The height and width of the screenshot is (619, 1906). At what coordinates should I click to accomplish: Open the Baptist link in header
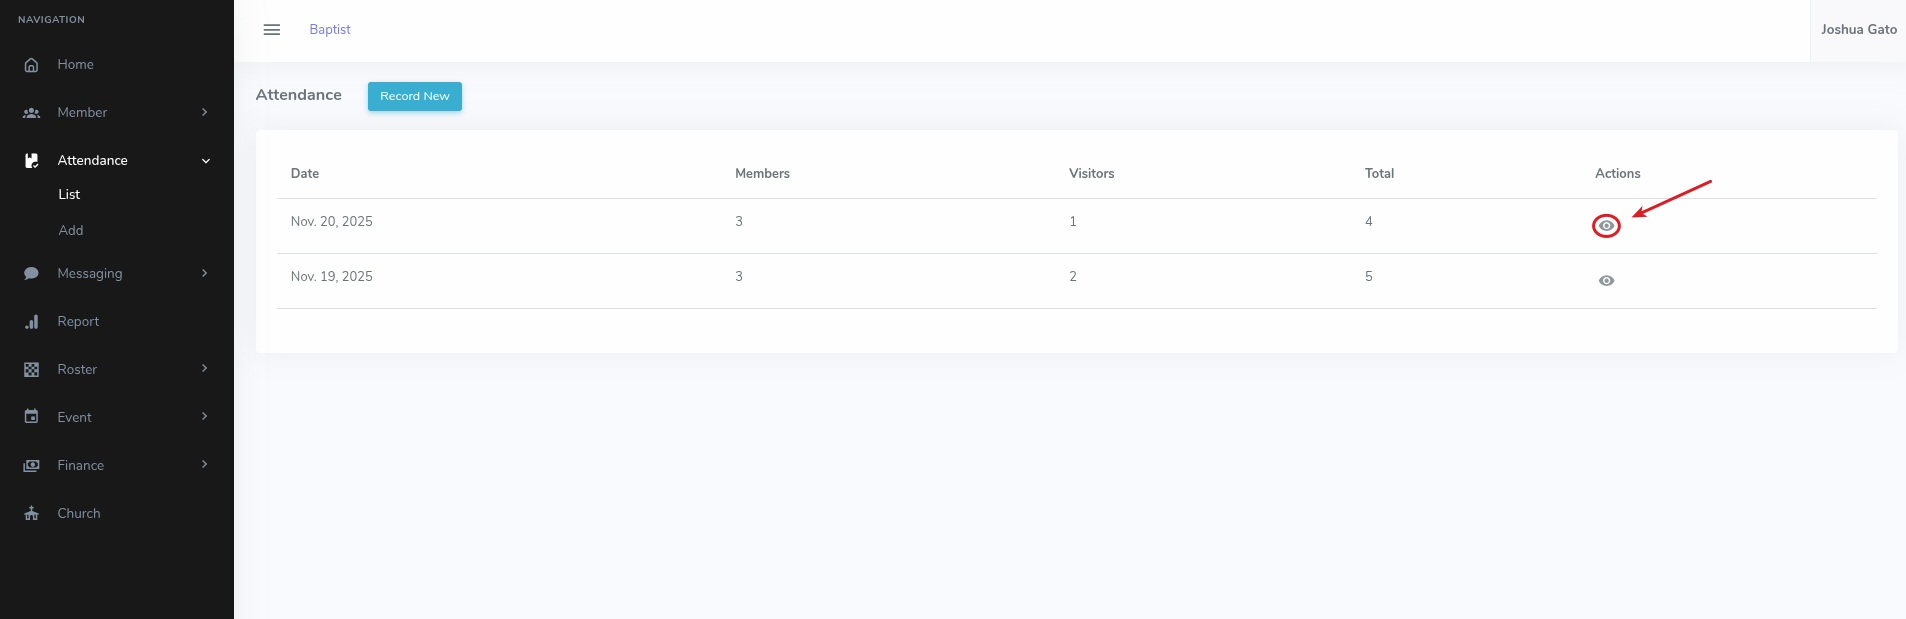[330, 30]
